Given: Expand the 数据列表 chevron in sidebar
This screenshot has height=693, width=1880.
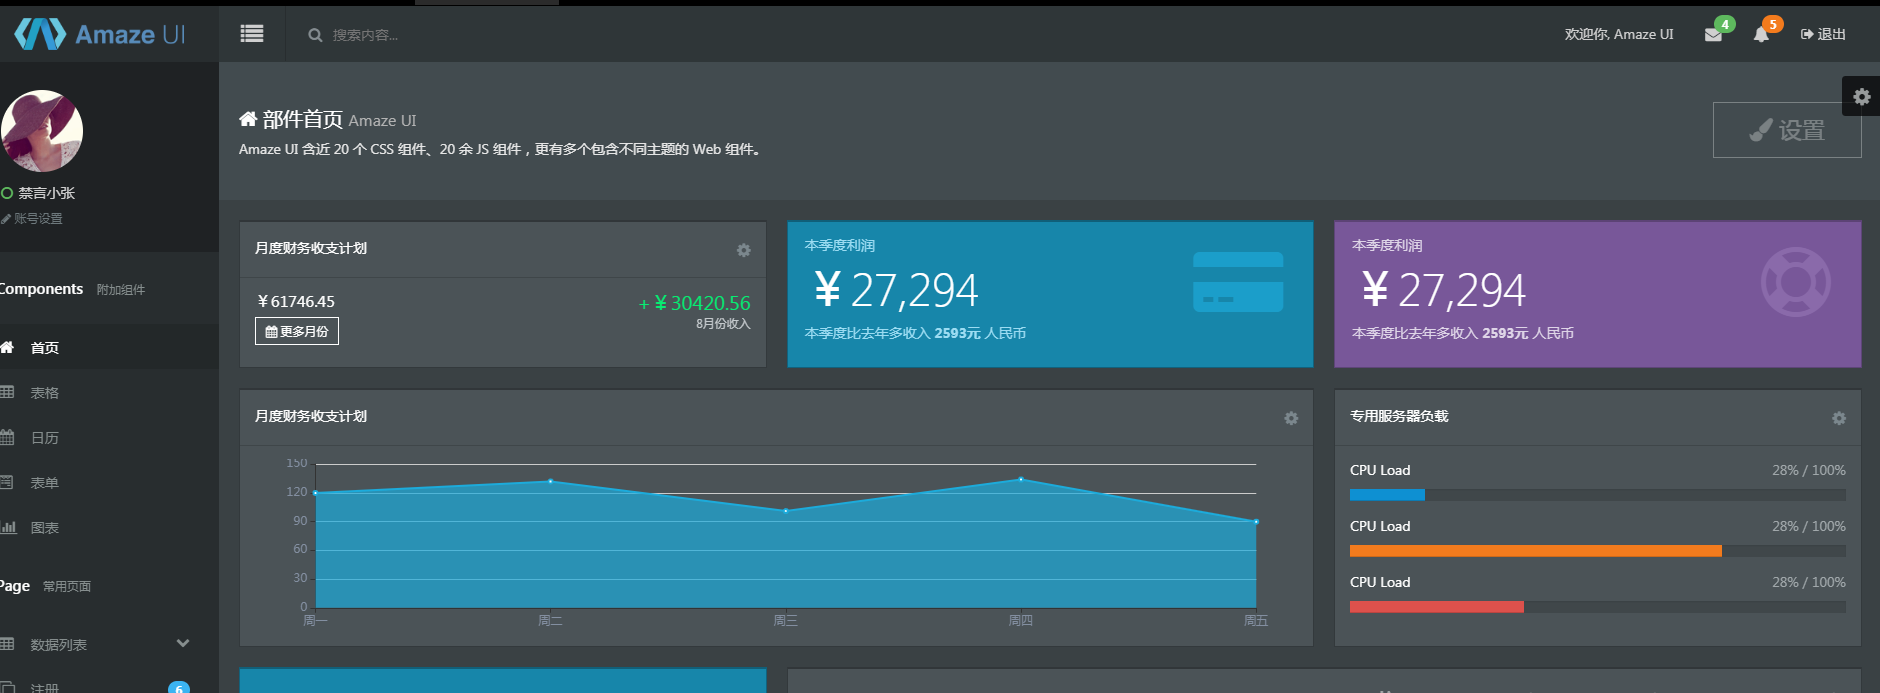Looking at the screenshot, I should point(183,644).
